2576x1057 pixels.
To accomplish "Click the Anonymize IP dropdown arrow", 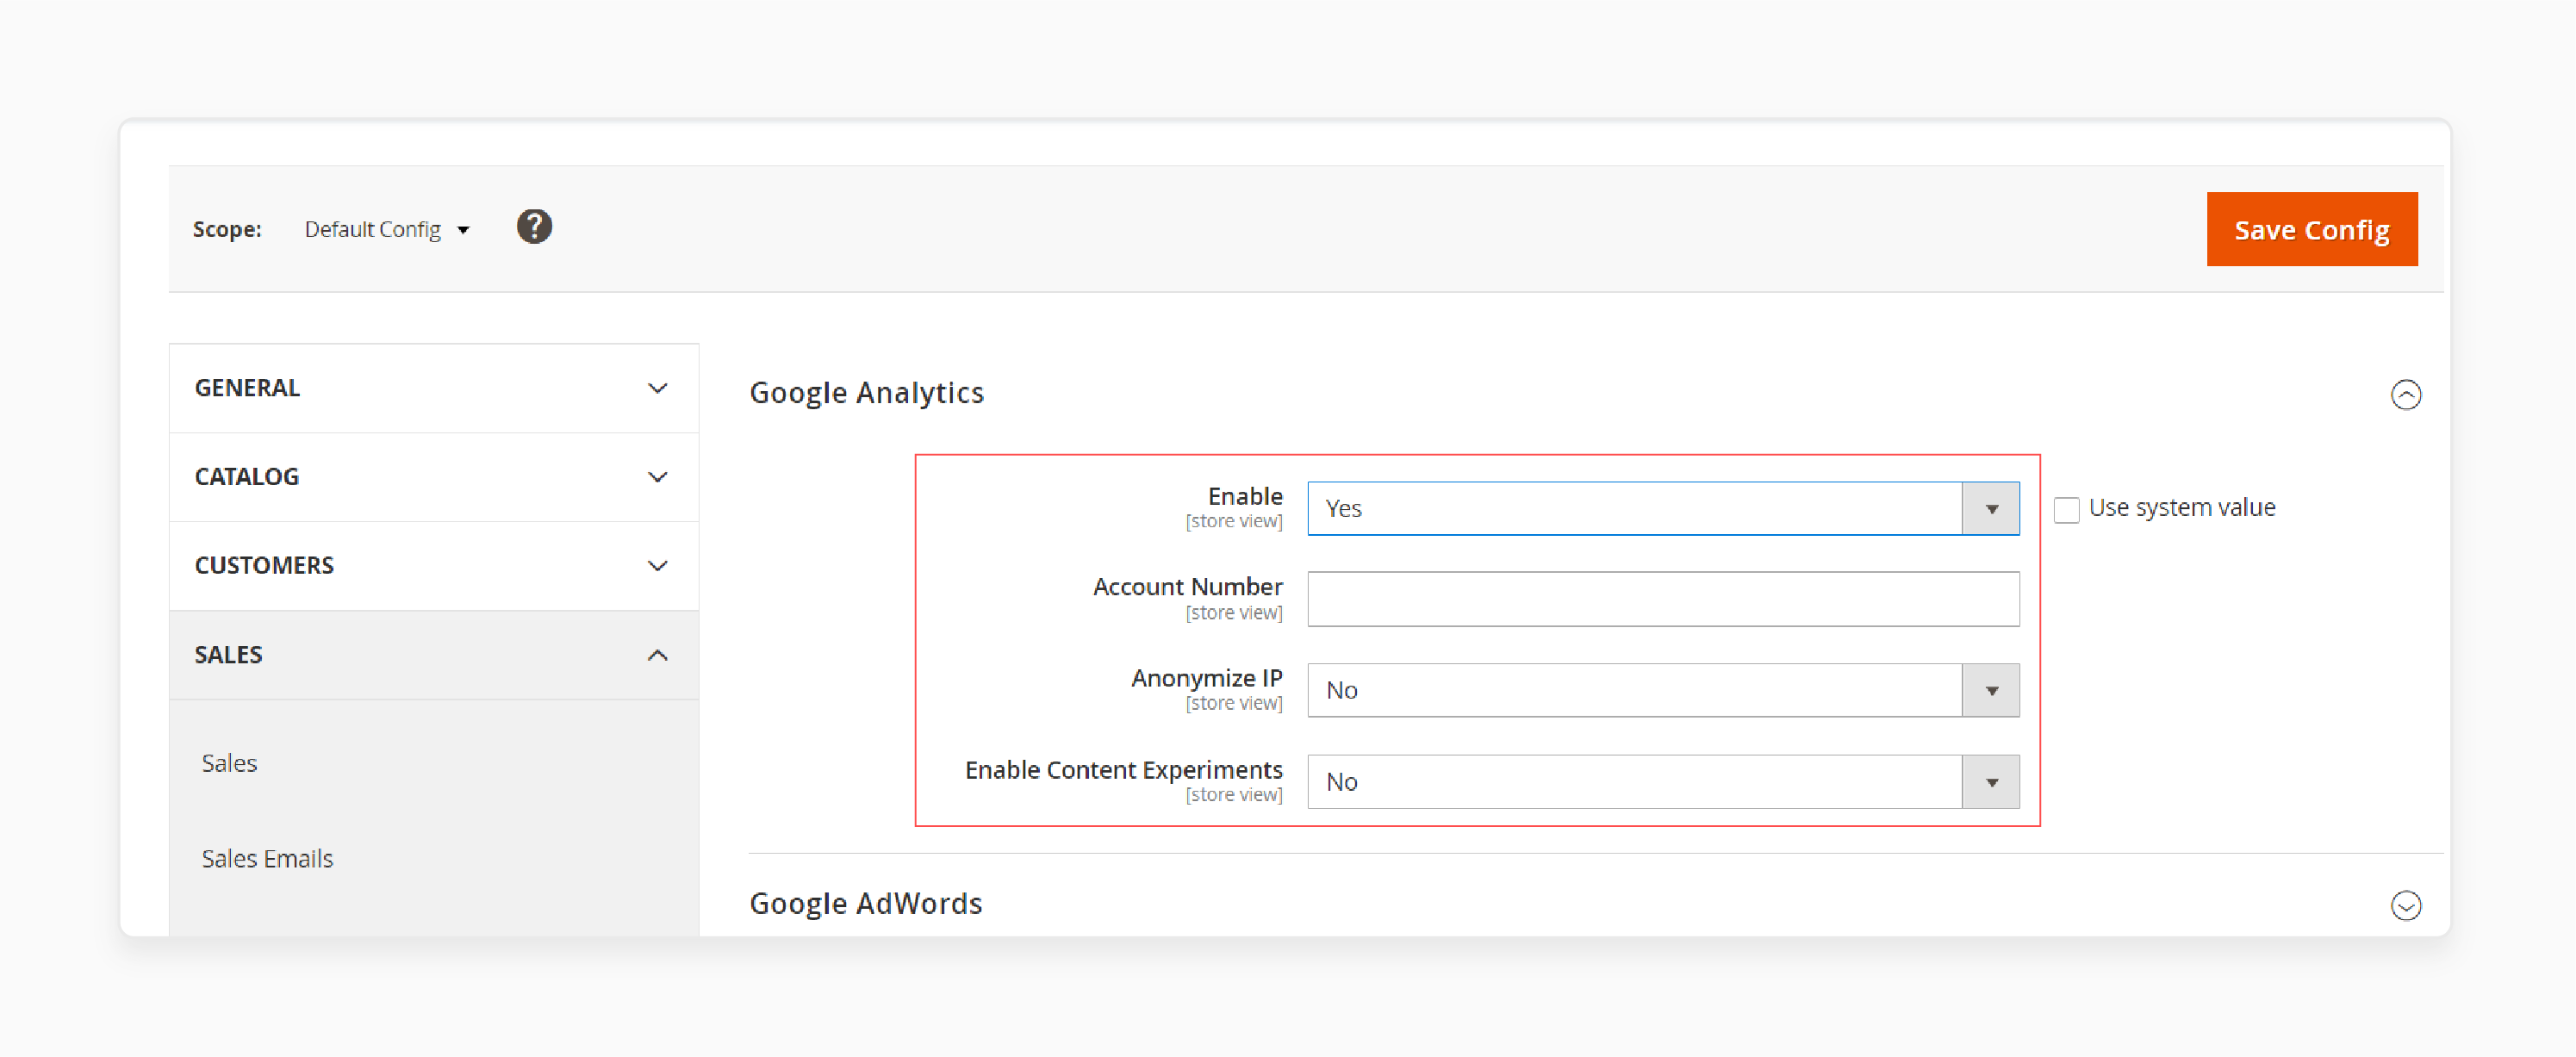I will [1992, 690].
